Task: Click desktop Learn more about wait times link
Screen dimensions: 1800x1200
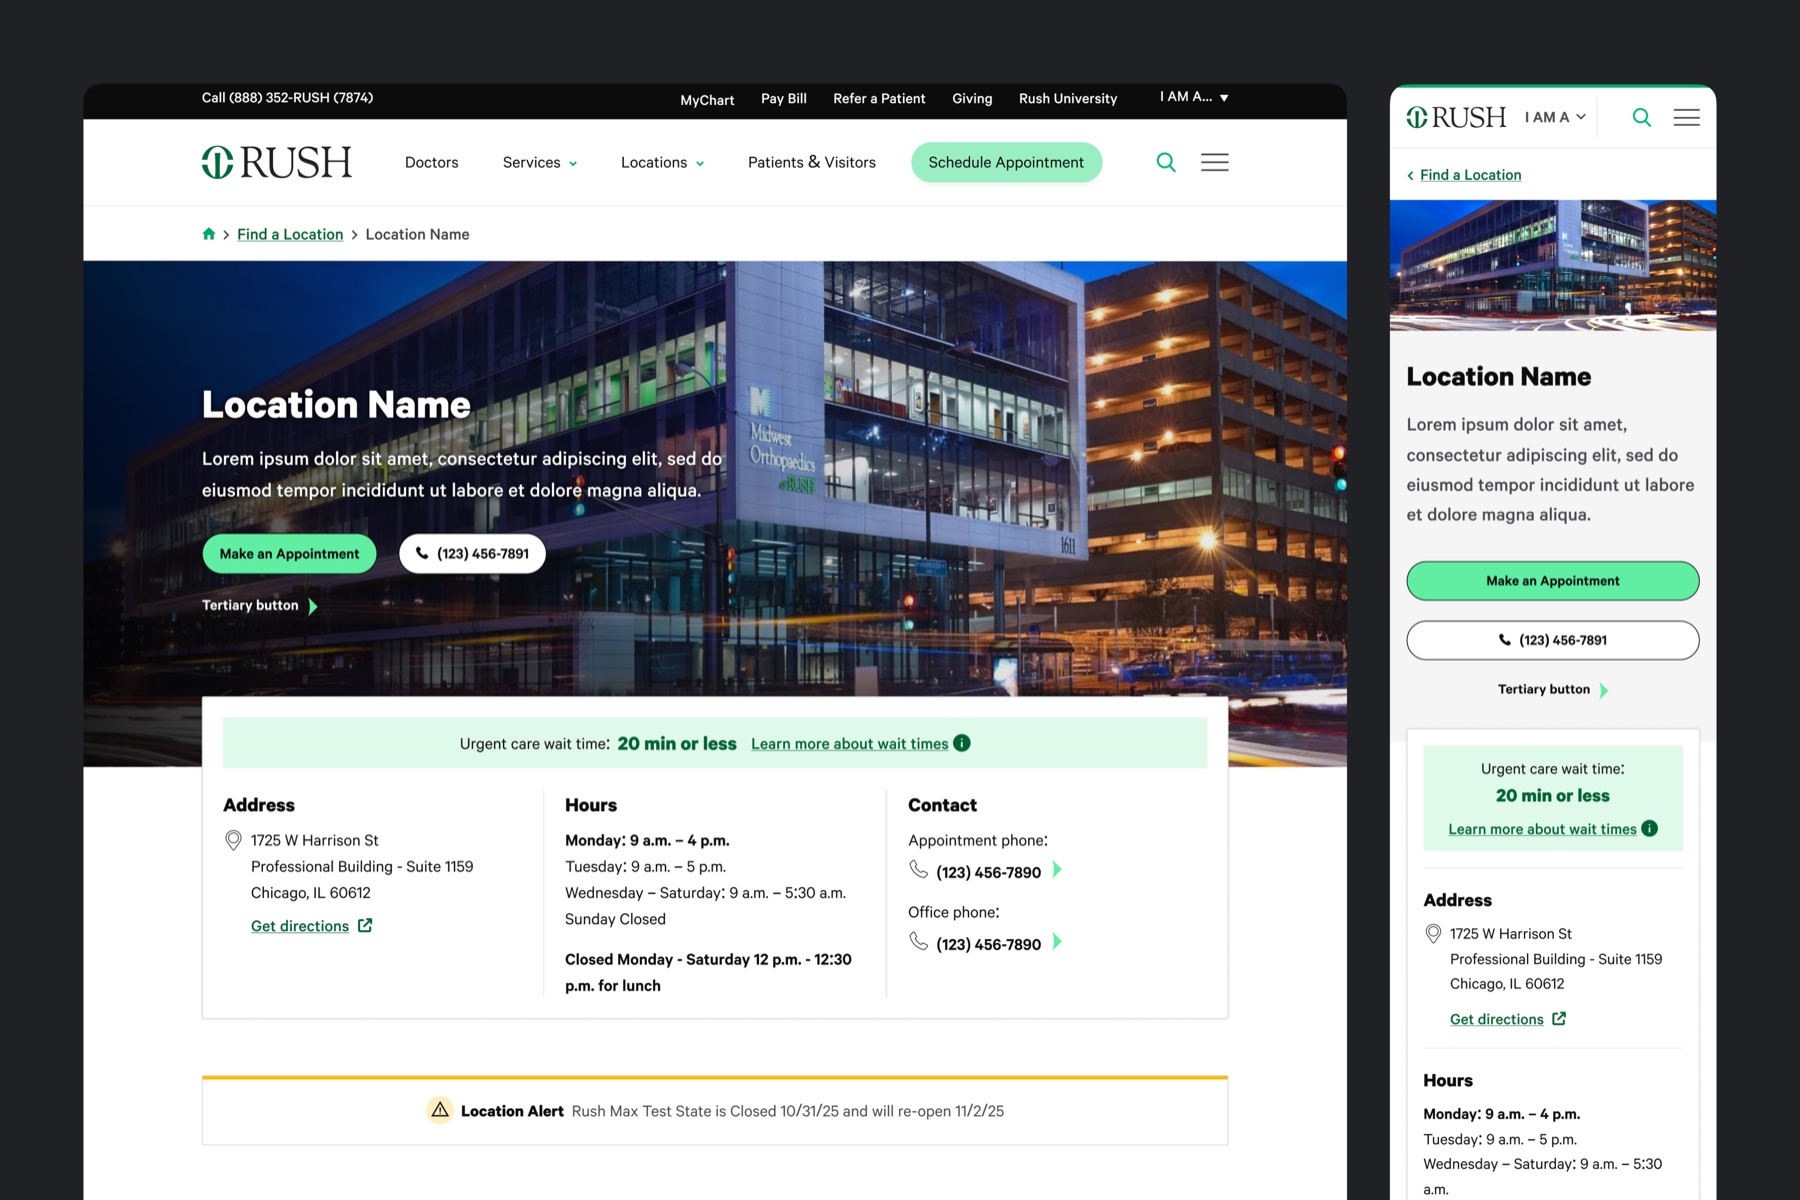Action: (849, 744)
